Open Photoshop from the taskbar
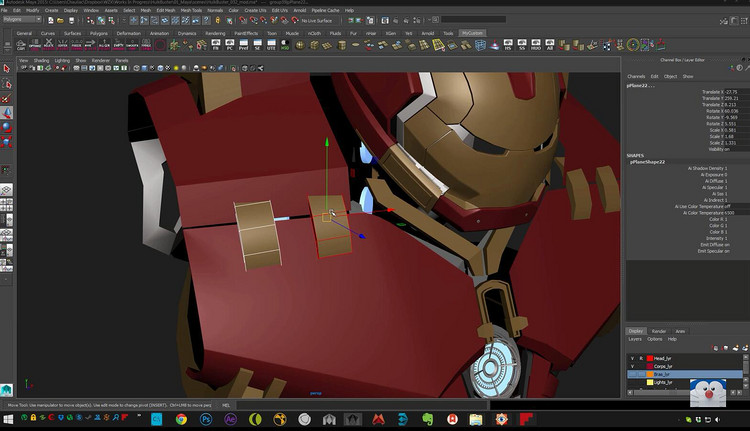Screen dimensions: 750x431 click(206, 420)
